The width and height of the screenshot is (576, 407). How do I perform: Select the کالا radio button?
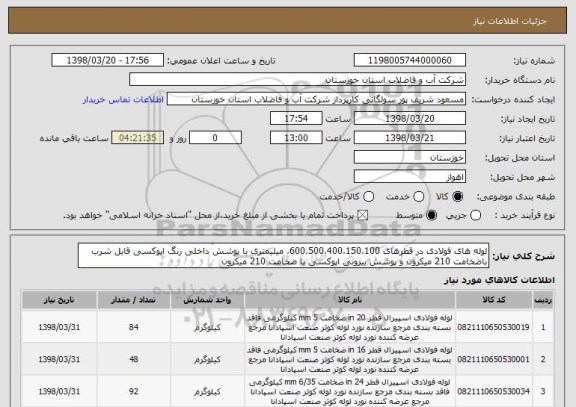click(x=458, y=197)
